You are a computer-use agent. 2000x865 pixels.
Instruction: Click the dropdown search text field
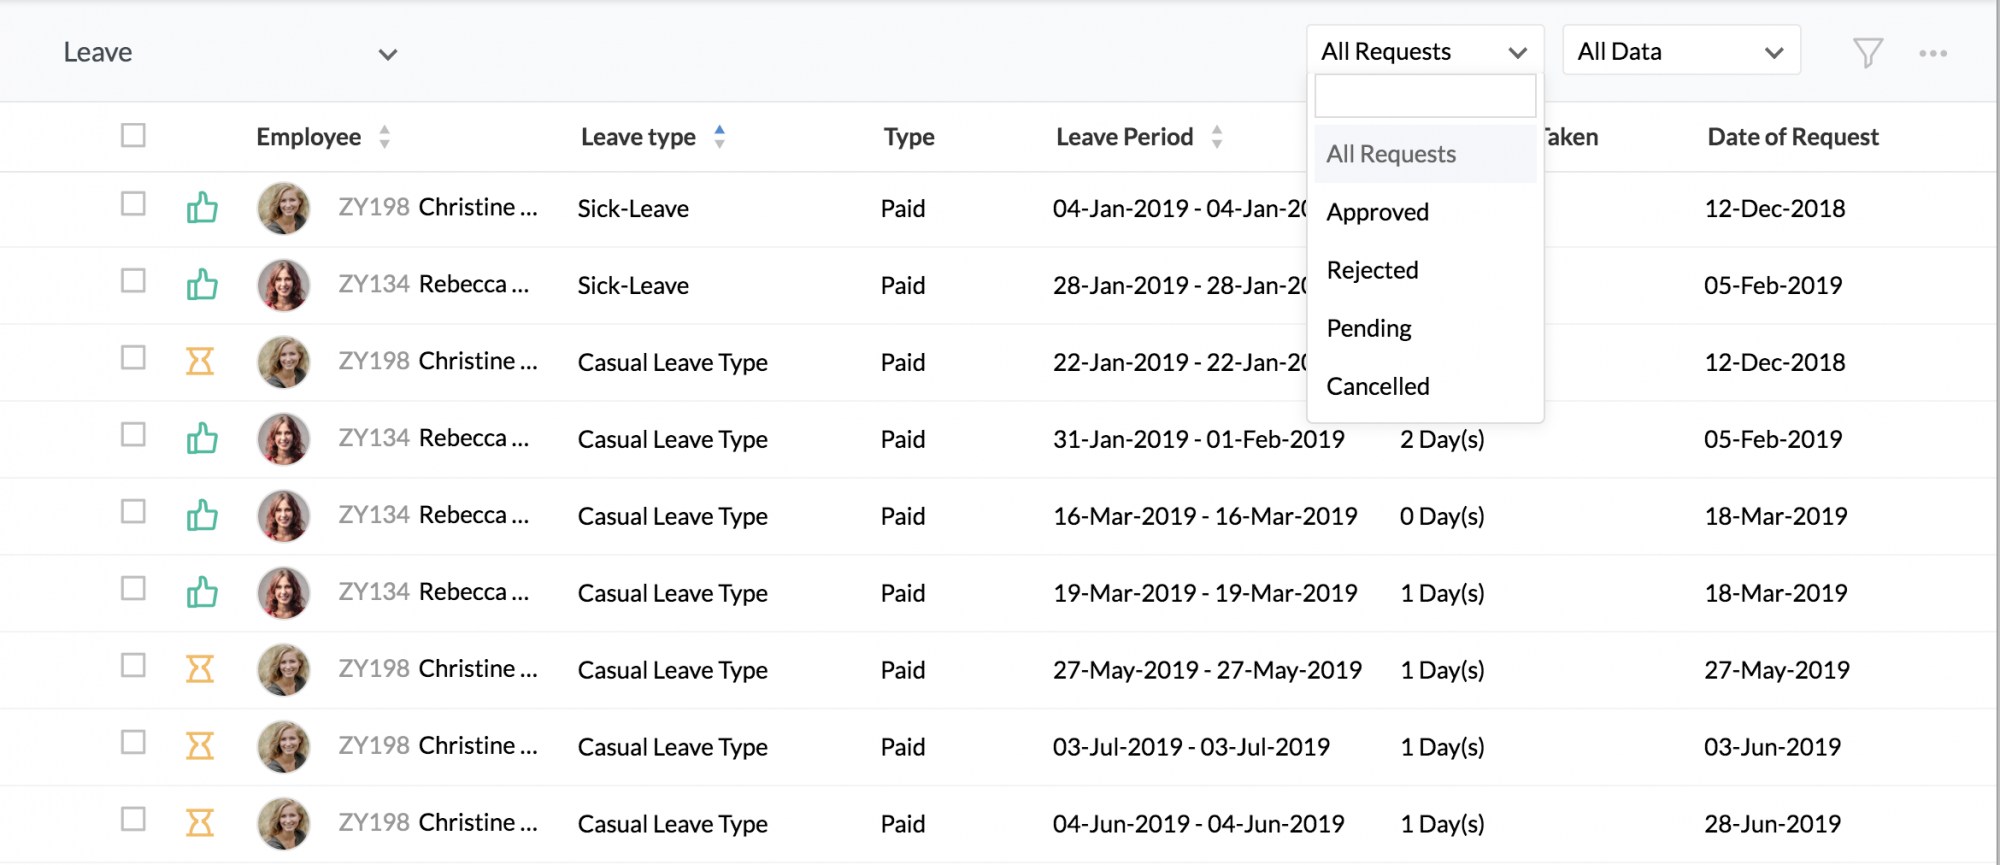(1424, 96)
